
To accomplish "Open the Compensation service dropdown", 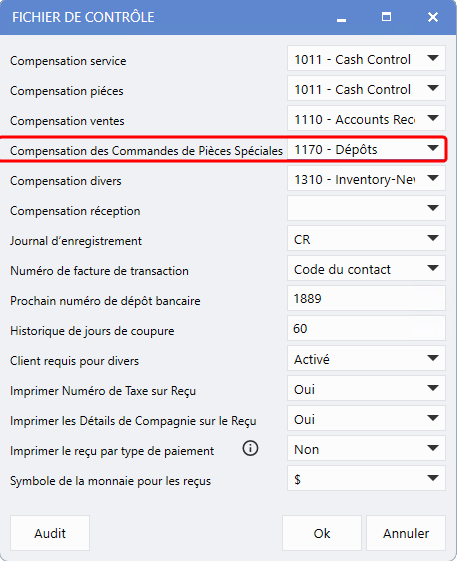I will (x=366, y=58).
